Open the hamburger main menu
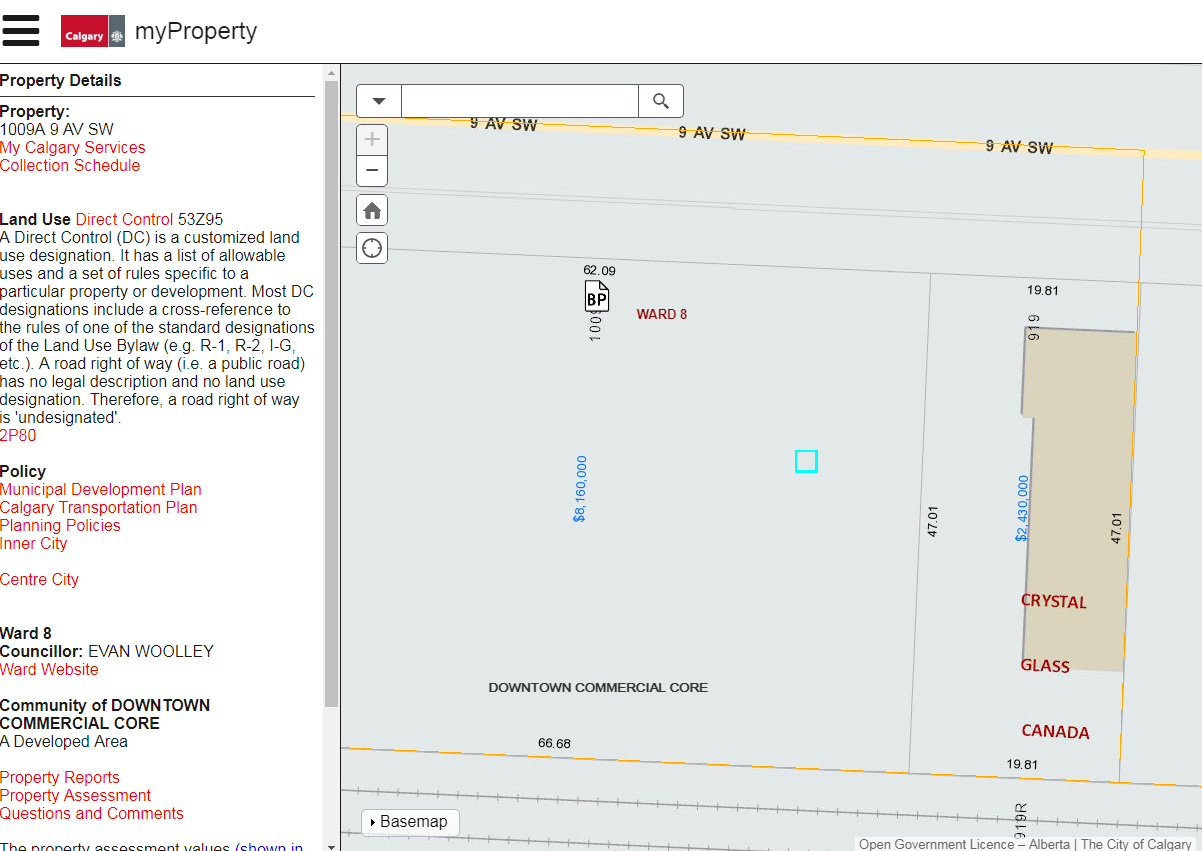The image size is (1202, 851). 21,31
